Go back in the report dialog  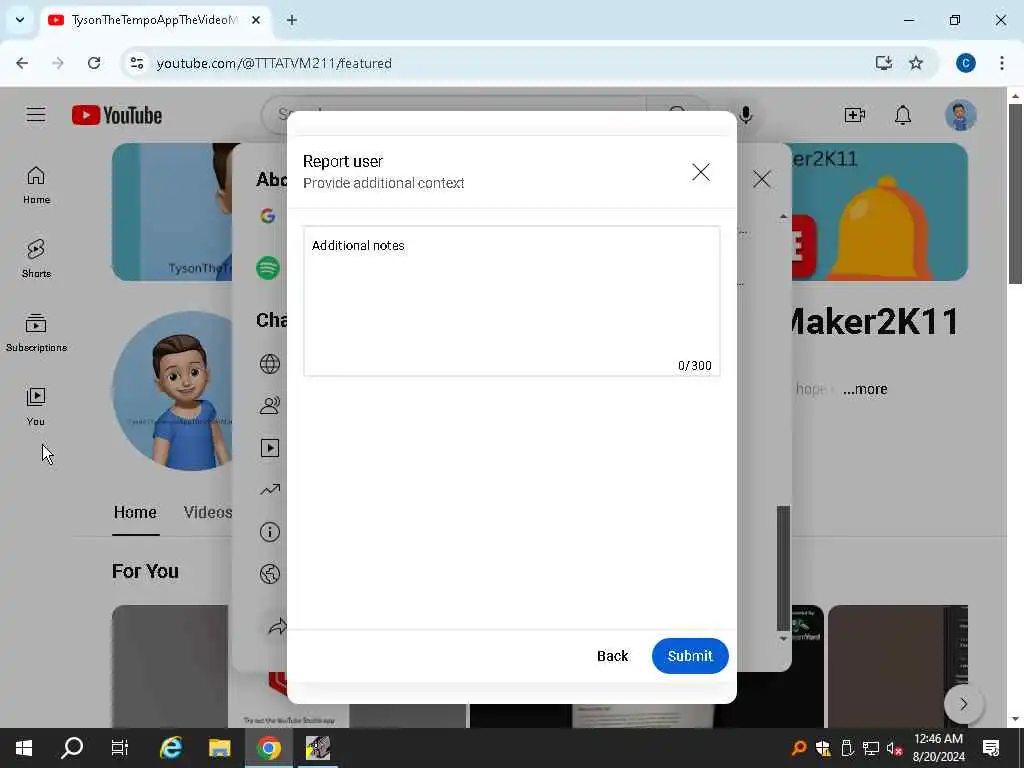pos(612,656)
